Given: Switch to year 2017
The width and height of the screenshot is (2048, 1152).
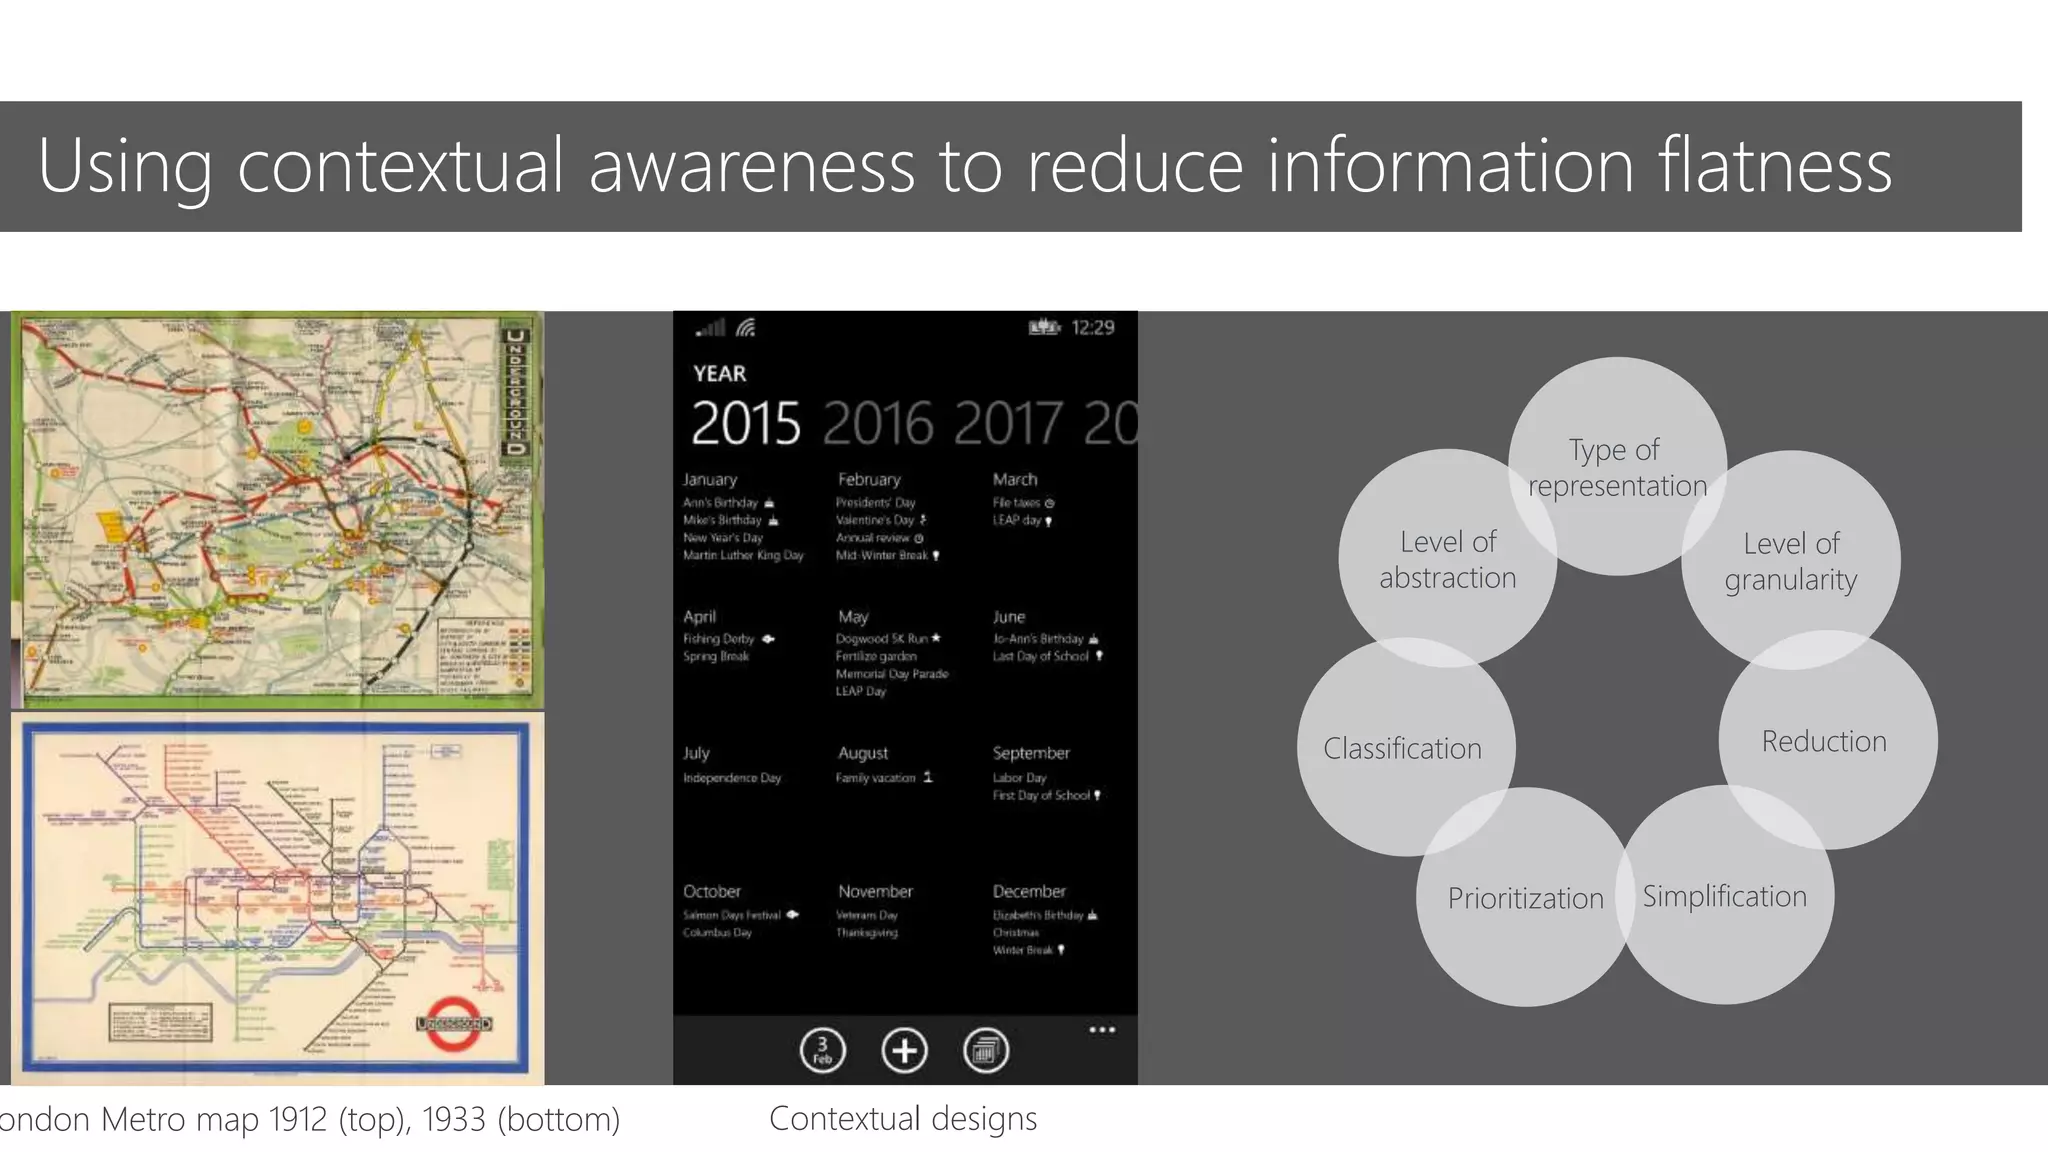Looking at the screenshot, I should (x=1008, y=423).
